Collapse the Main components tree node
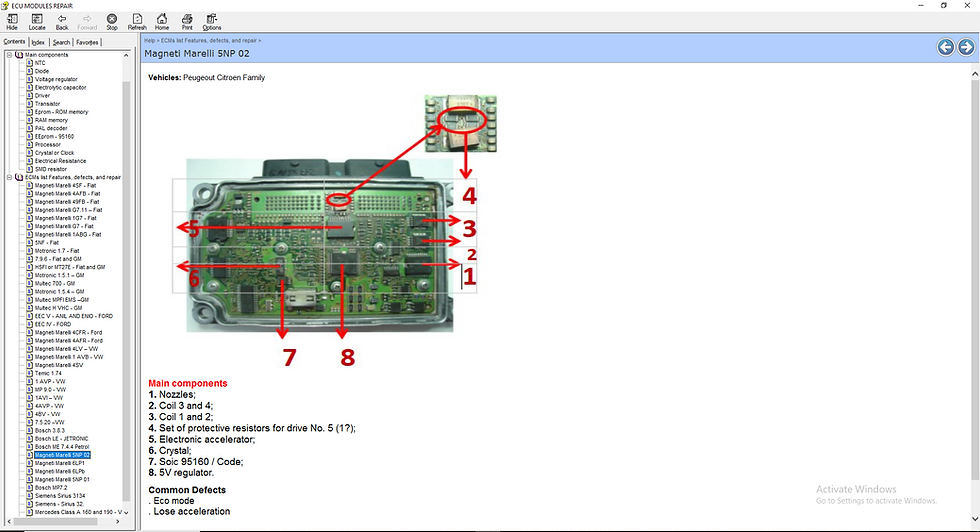The height and width of the screenshot is (532, 980). (9, 55)
